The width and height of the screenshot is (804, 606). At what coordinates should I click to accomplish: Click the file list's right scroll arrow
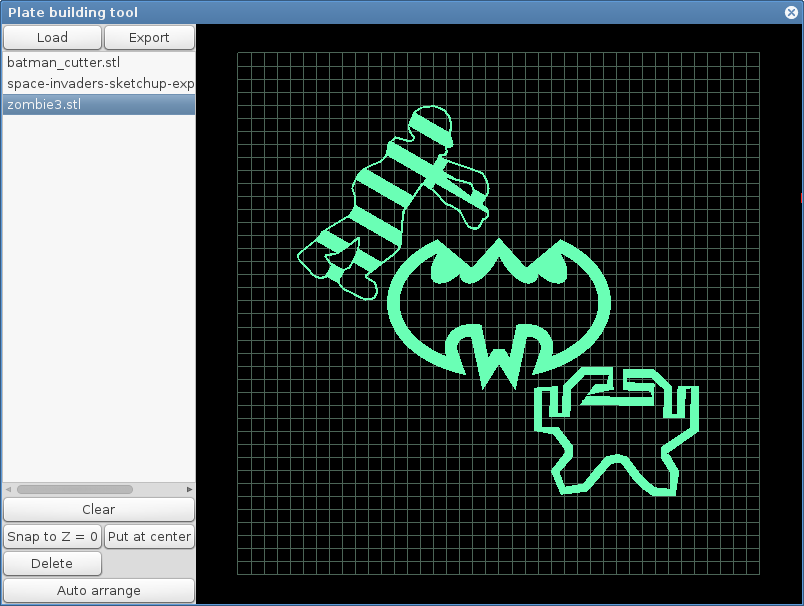click(190, 489)
